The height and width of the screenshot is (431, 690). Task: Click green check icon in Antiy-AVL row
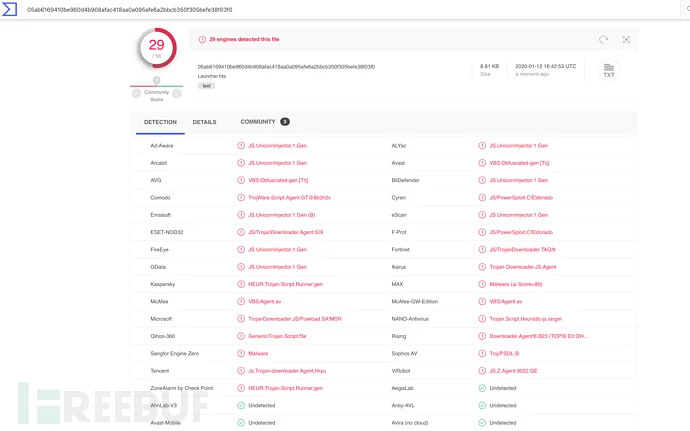[x=482, y=405]
